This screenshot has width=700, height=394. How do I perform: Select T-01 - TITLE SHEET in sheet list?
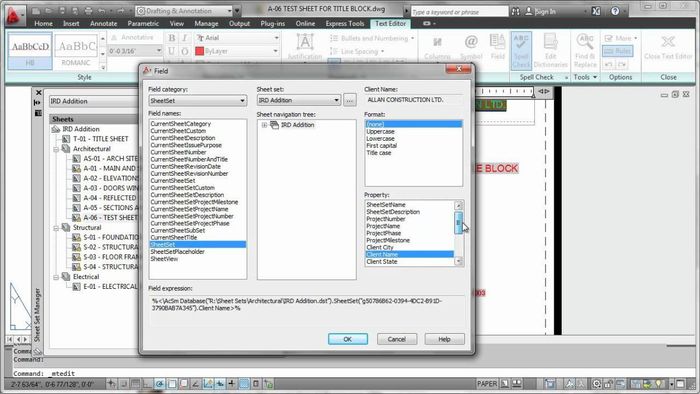(x=101, y=139)
